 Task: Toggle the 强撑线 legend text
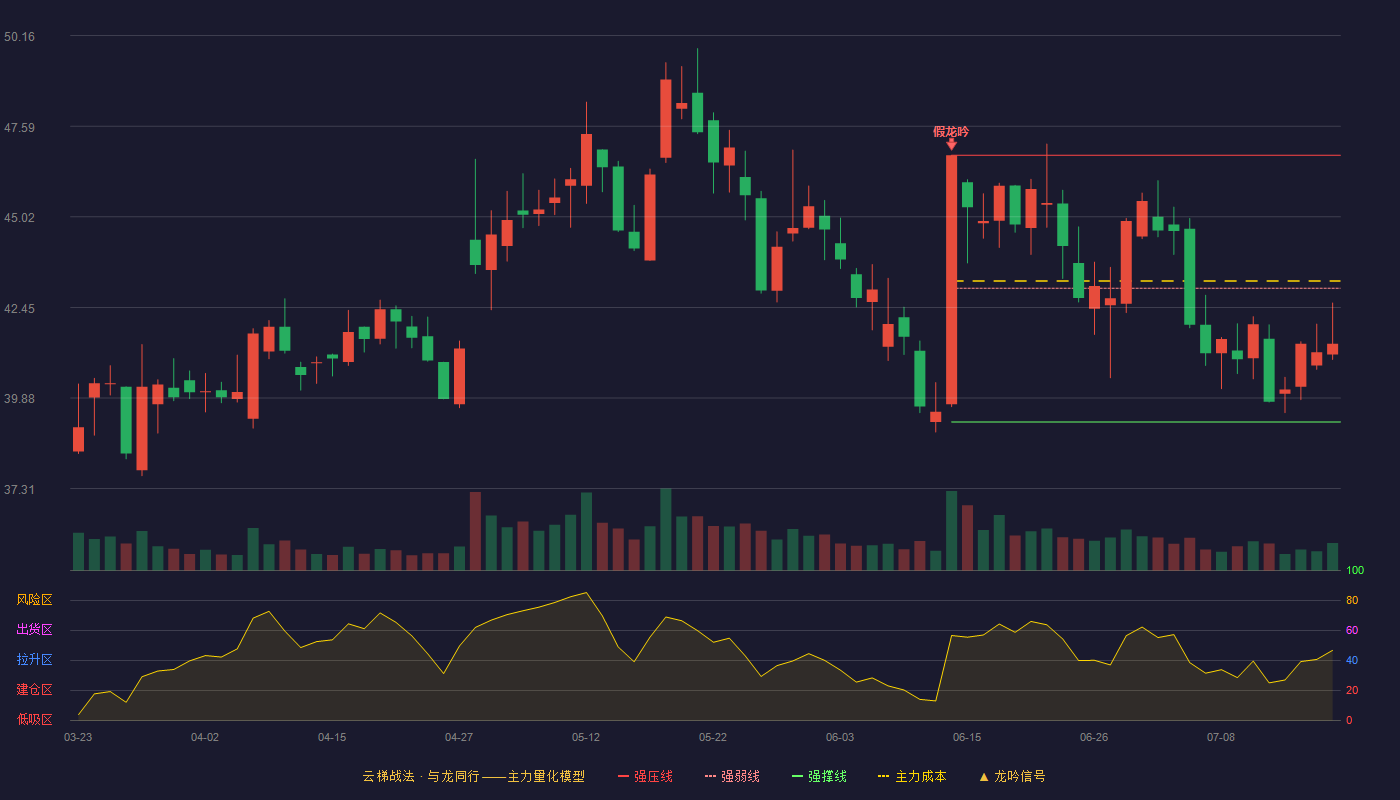(828, 776)
